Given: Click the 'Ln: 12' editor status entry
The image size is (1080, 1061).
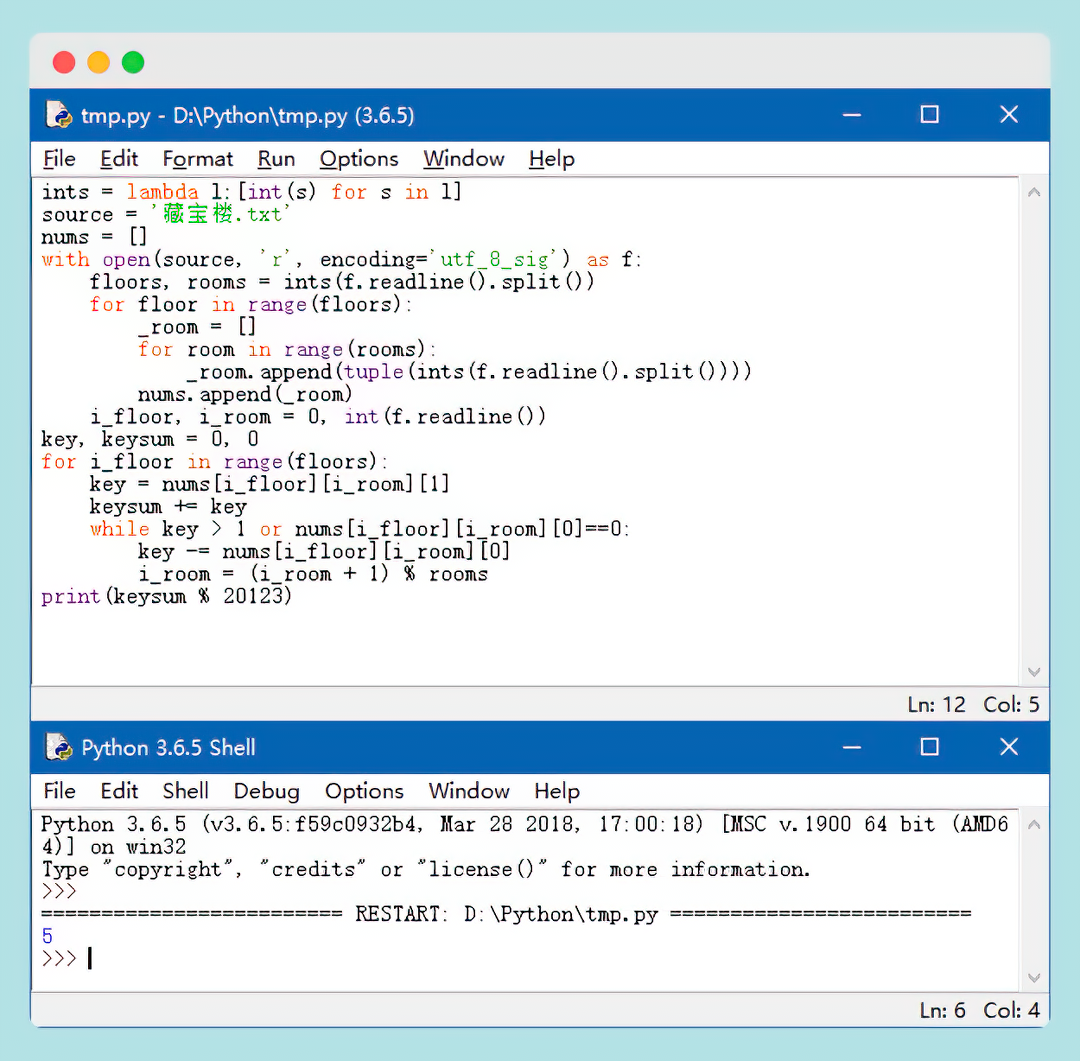Looking at the screenshot, I should [936, 704].
